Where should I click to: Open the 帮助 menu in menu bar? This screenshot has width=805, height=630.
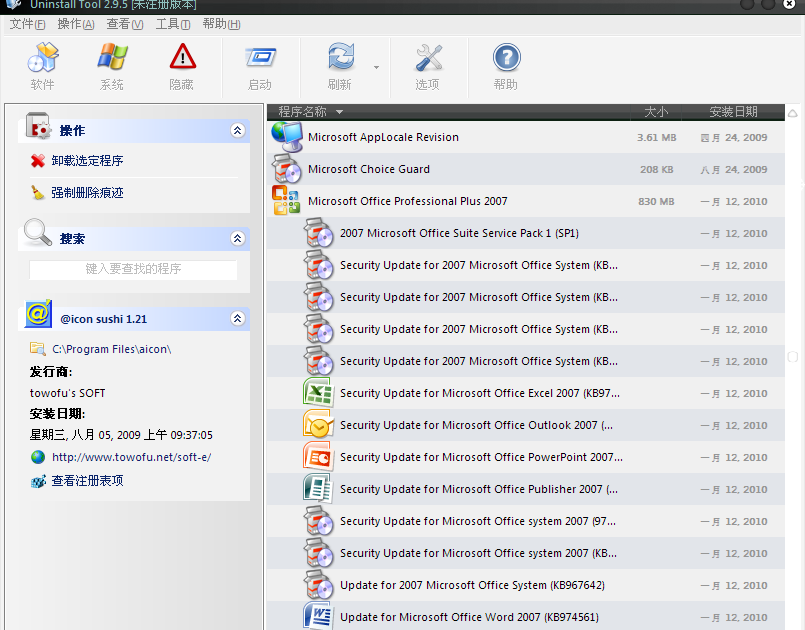click(x=221, y=24)
